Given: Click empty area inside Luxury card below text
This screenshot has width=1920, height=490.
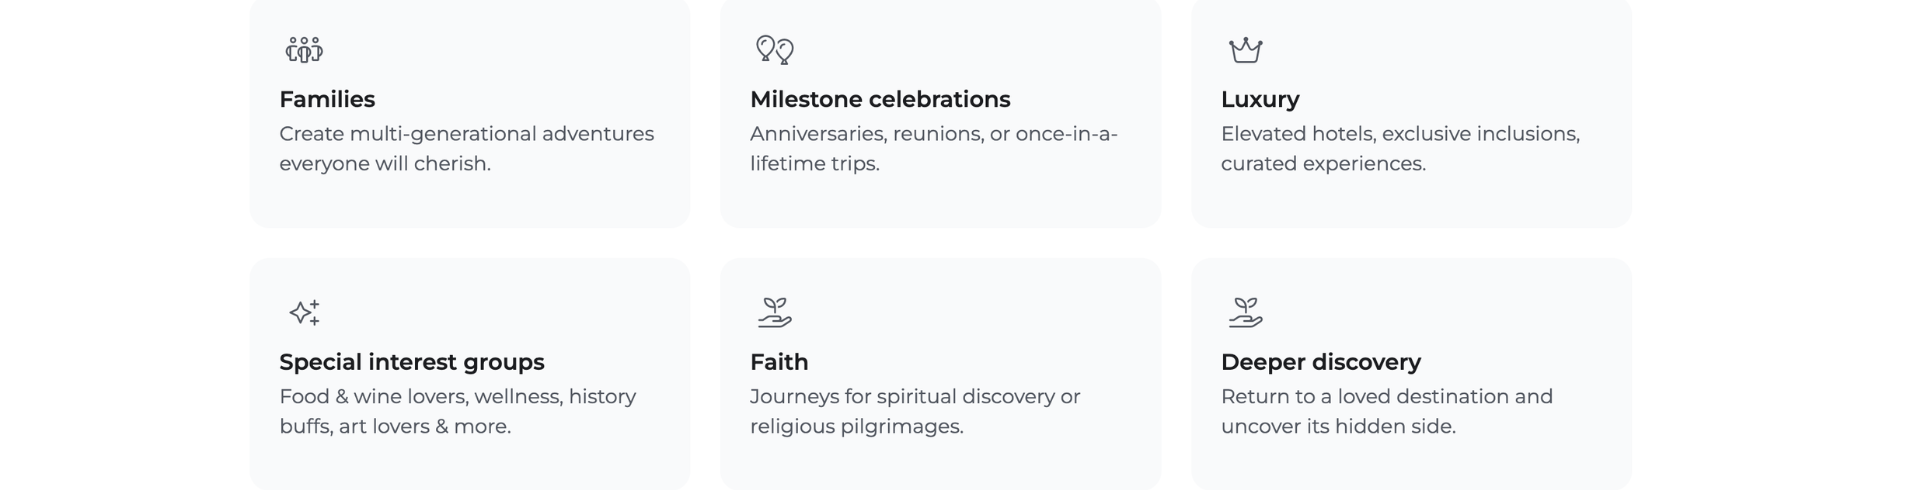Looking at the screenshot, I should click(1411, 202).
